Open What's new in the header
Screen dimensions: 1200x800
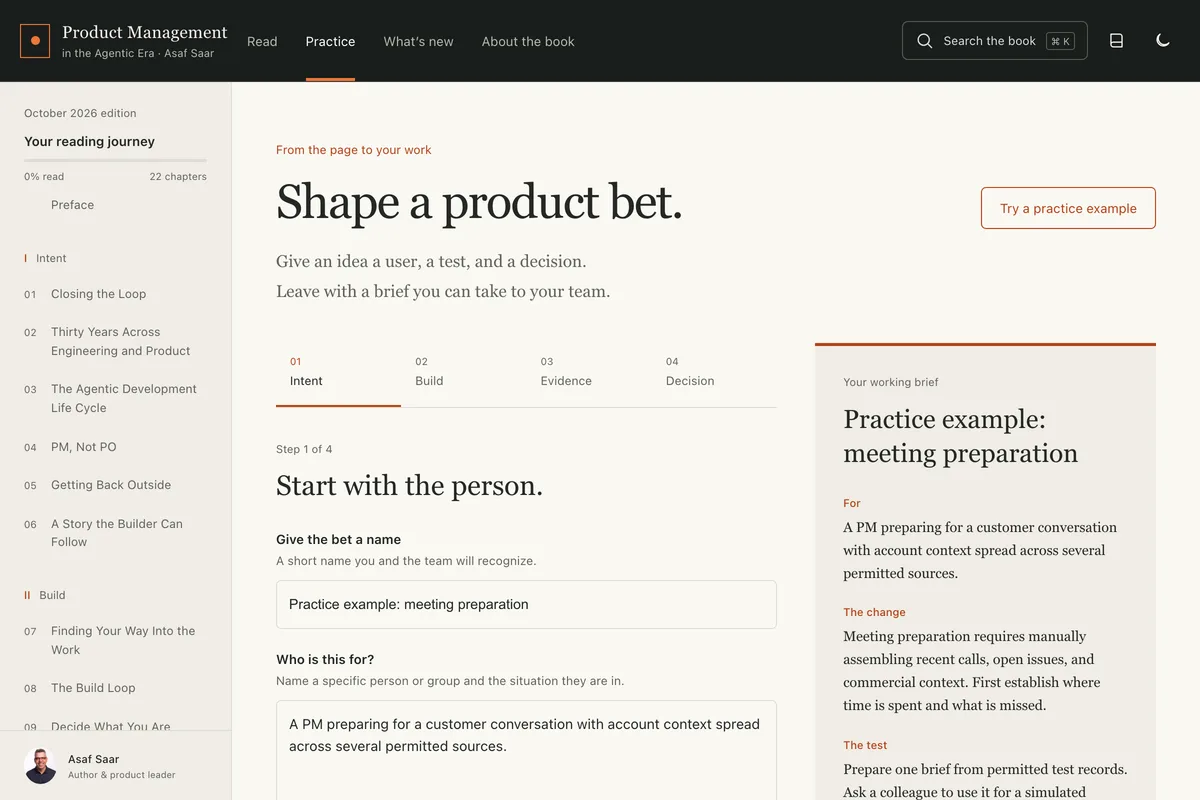point(418,41)
